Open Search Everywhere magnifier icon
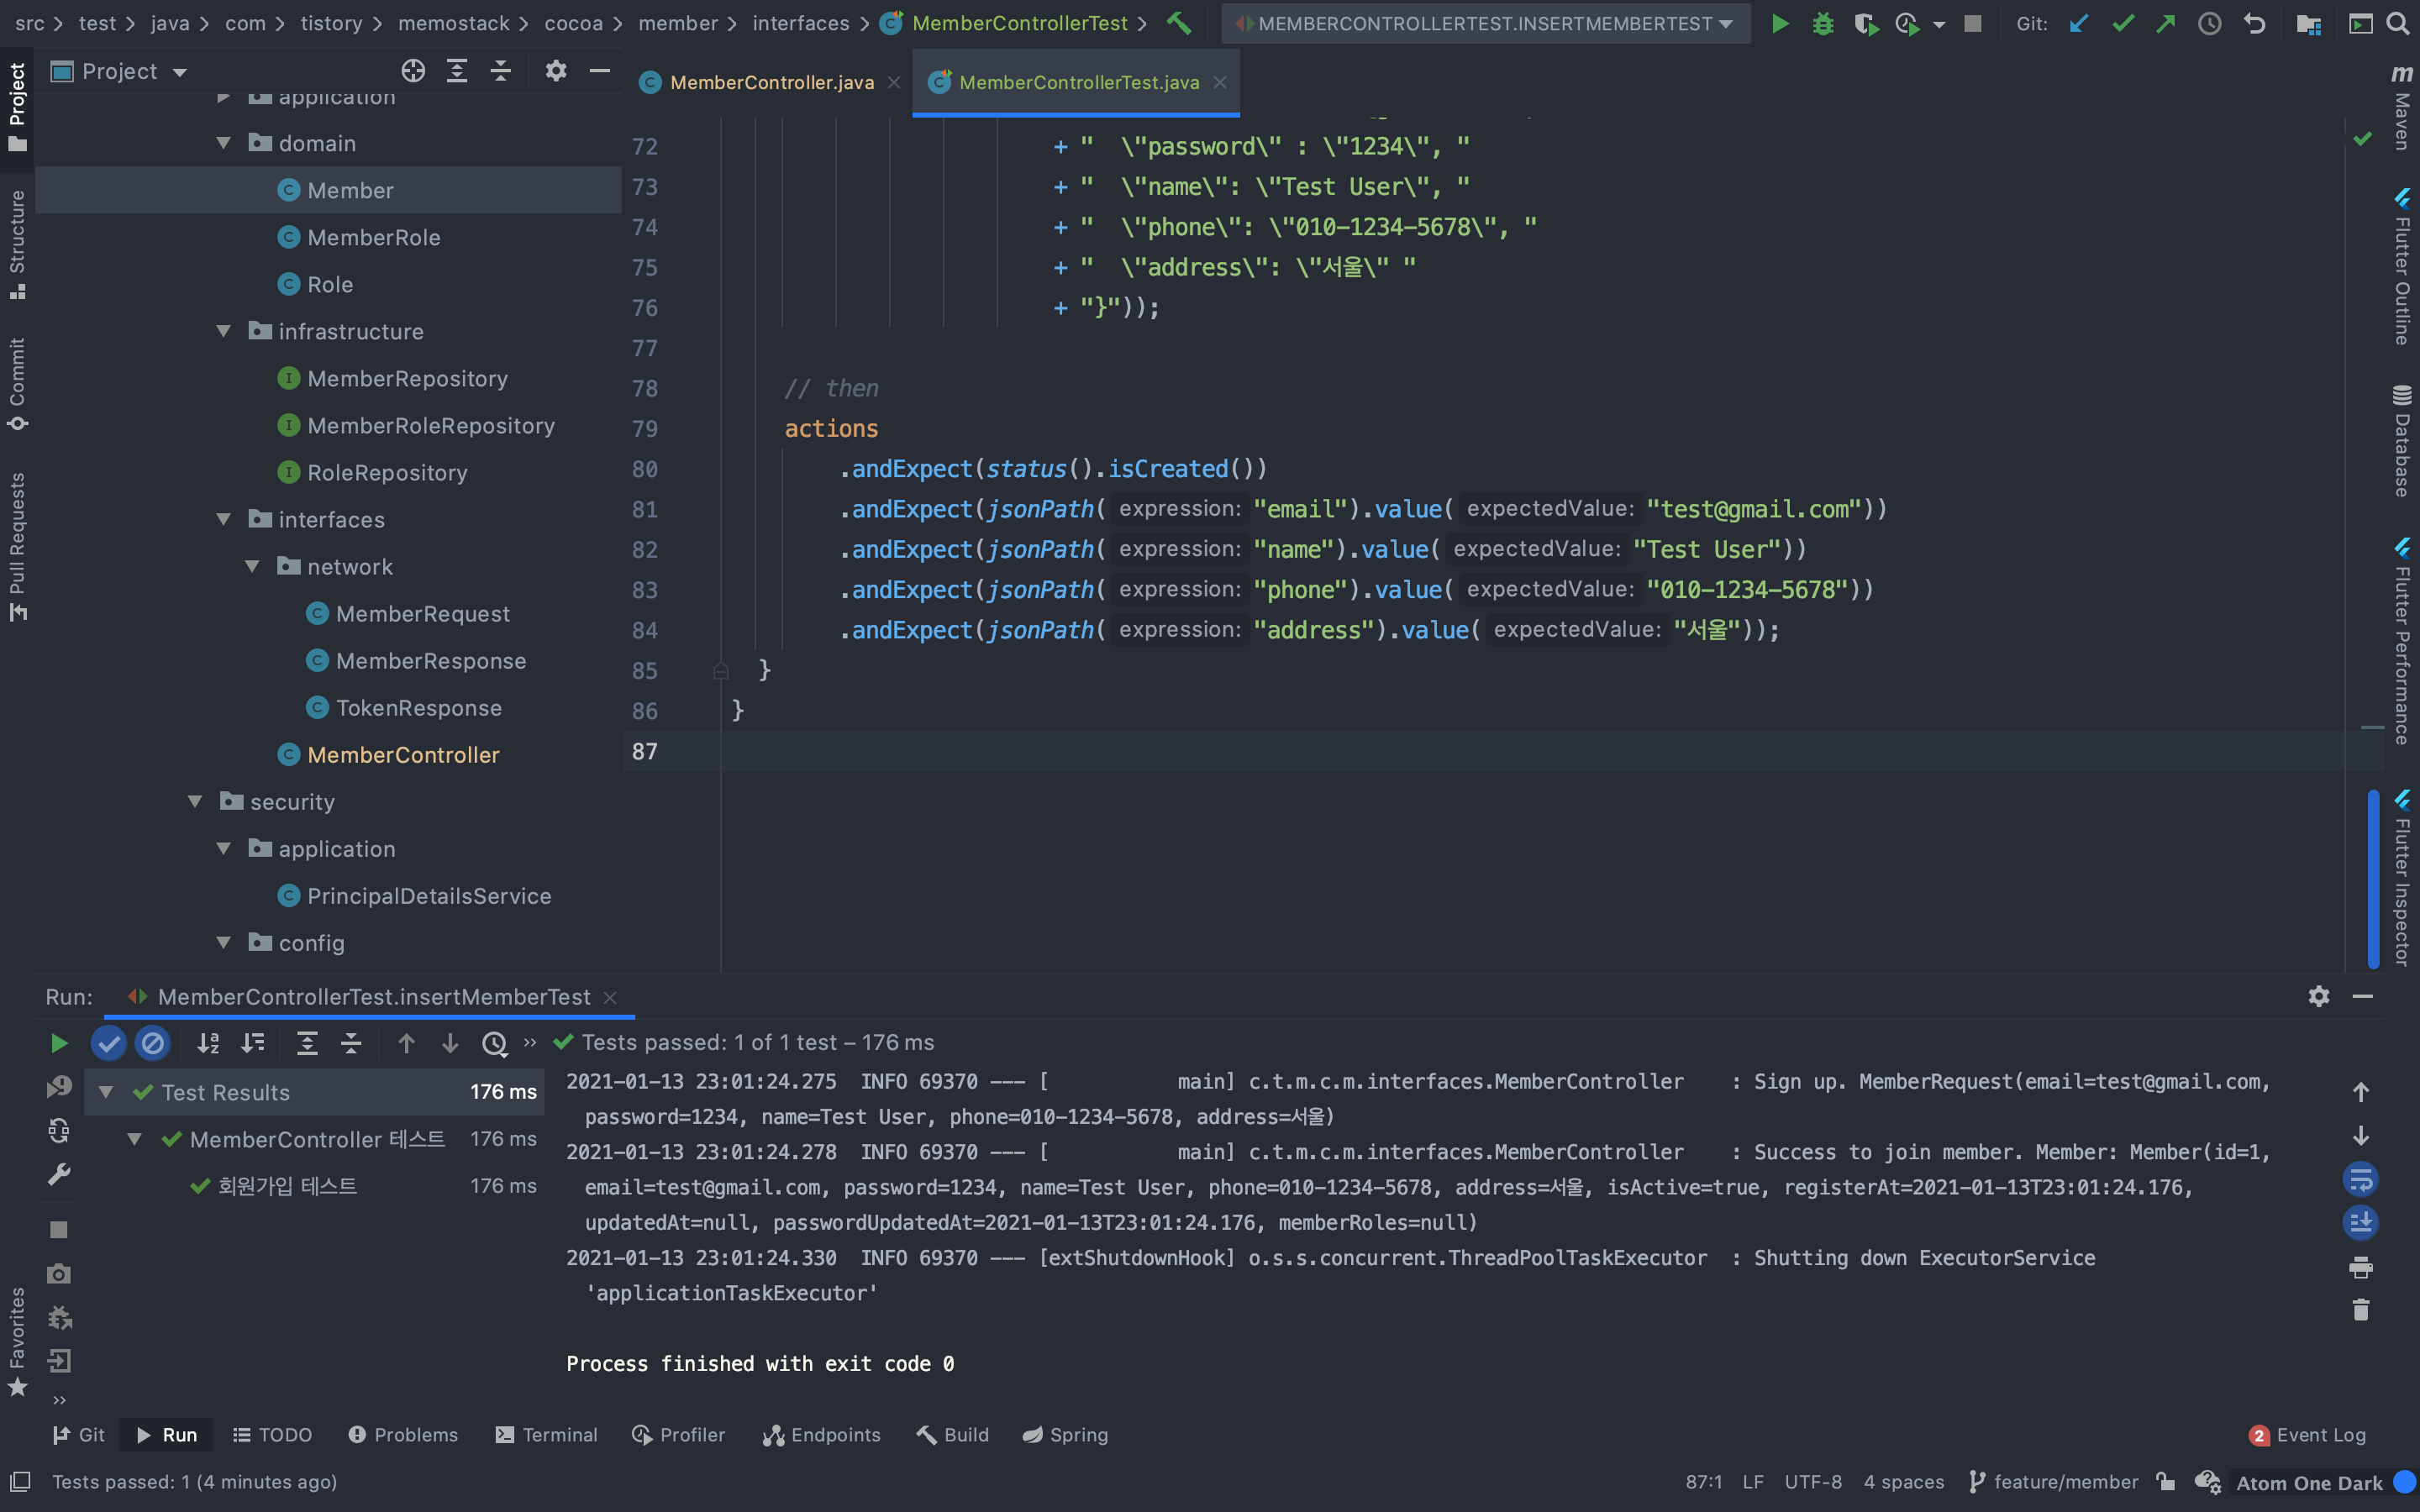This screenshot has height=1512, width=2420. (2398, 23)
